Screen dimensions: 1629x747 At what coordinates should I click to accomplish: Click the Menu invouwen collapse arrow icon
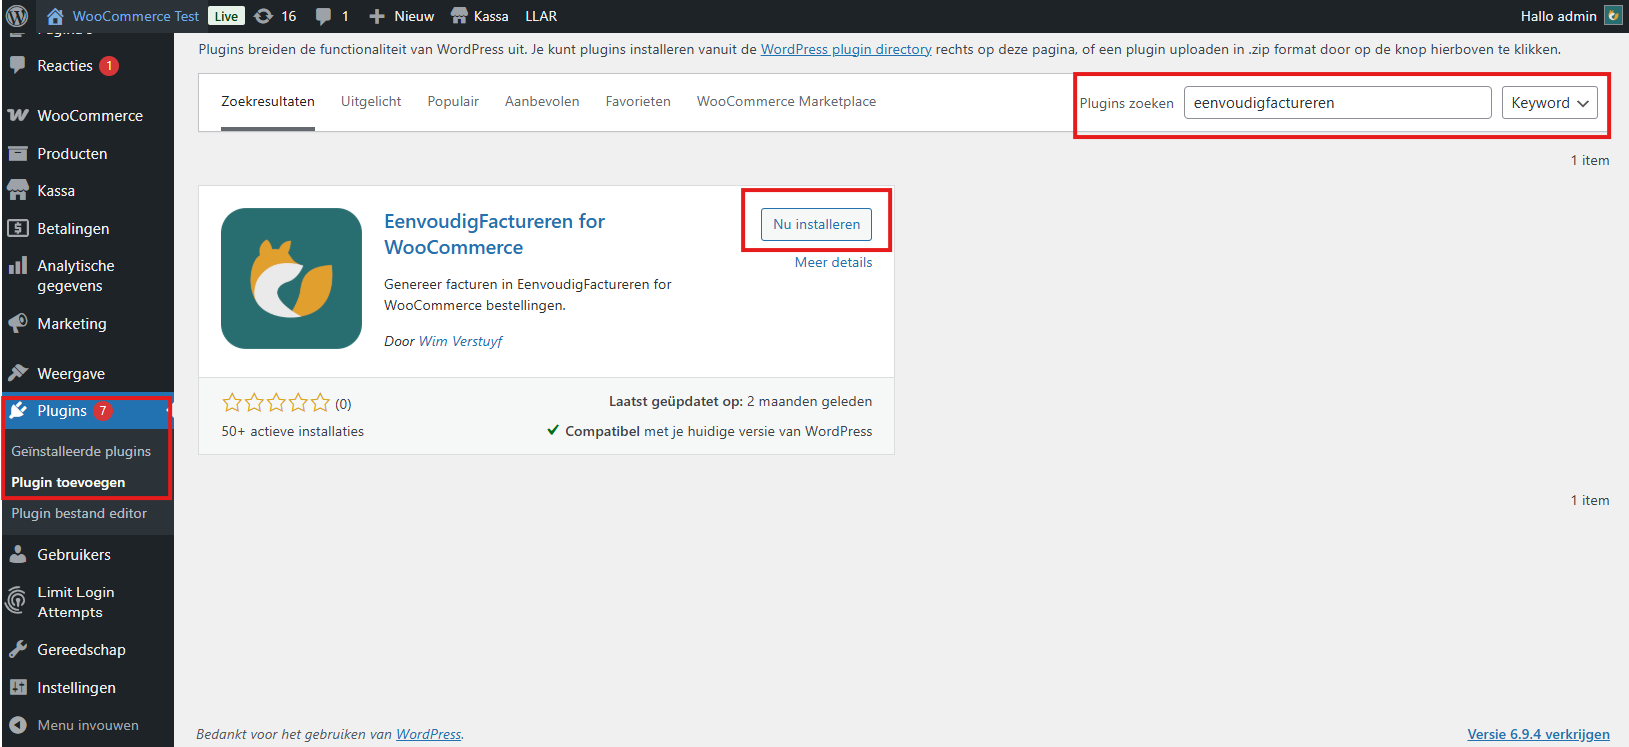pyautogui.click(x=18, y=725)
